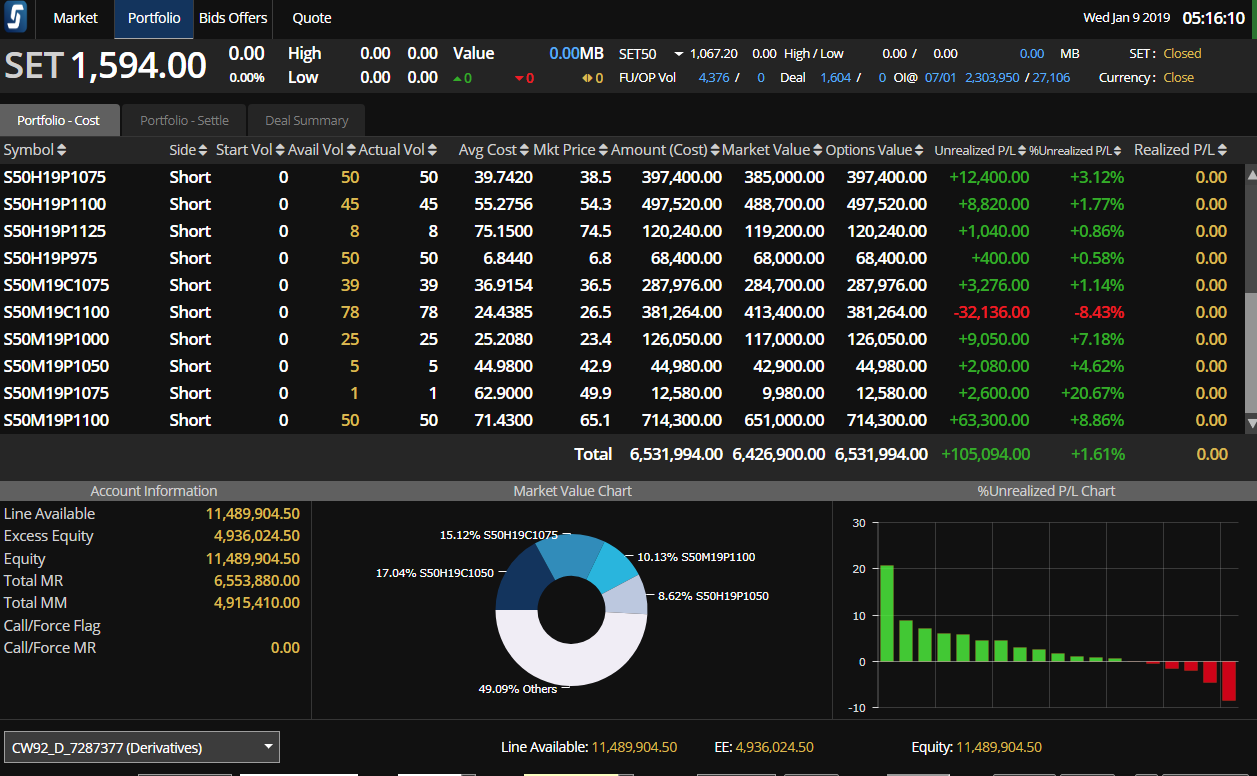Open the SET50 index dropdown
This screenshot has height=776, width=1257.
point(678,54)
